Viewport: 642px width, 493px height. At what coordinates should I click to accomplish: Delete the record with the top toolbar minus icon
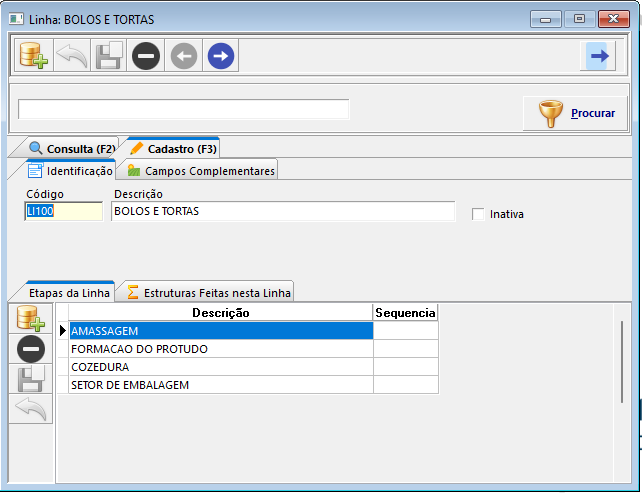point(146,55)
